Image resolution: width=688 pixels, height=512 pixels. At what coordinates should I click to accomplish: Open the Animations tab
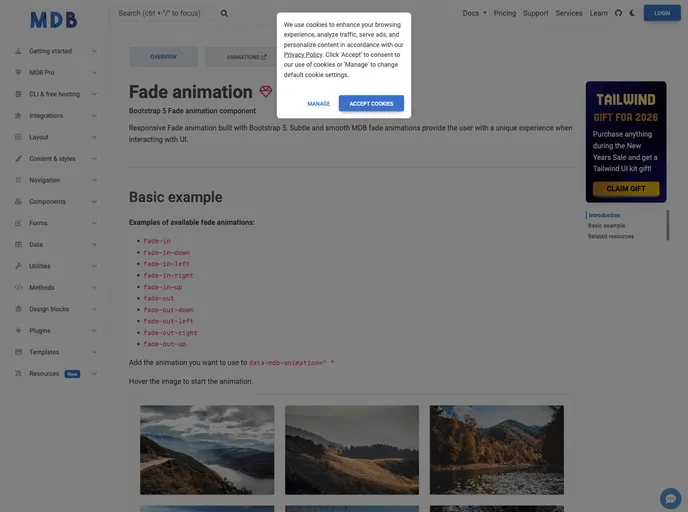pos(246,57)
